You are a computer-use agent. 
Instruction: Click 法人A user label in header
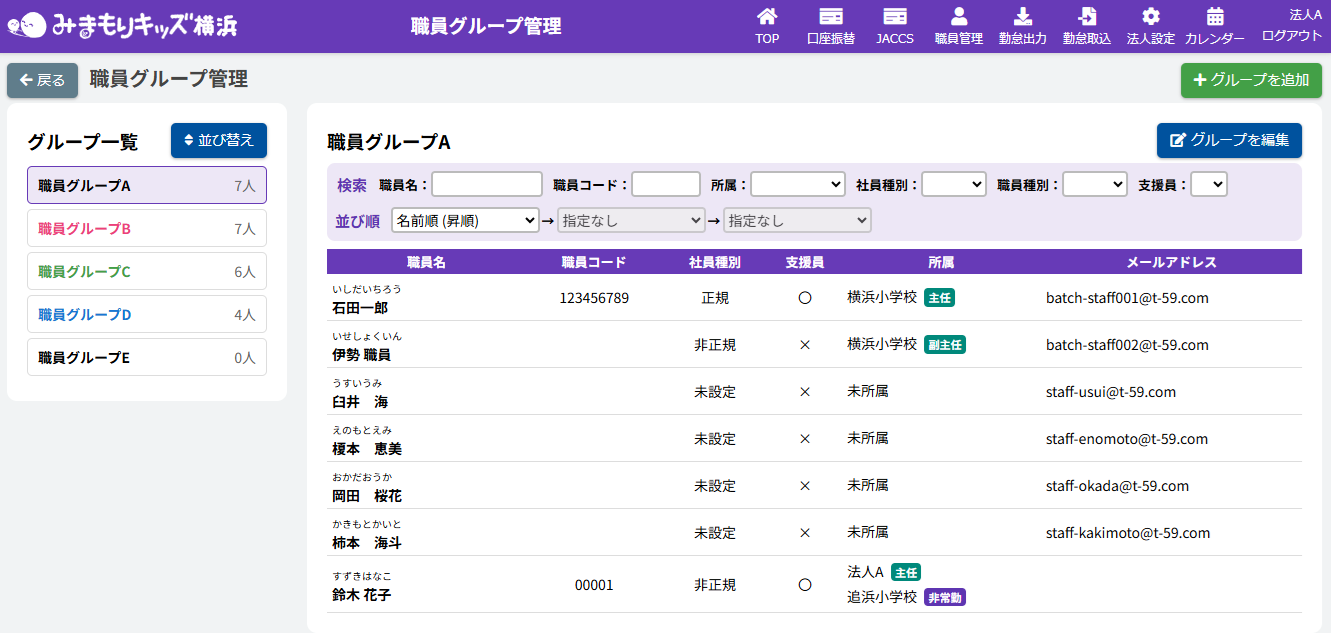1306,14
